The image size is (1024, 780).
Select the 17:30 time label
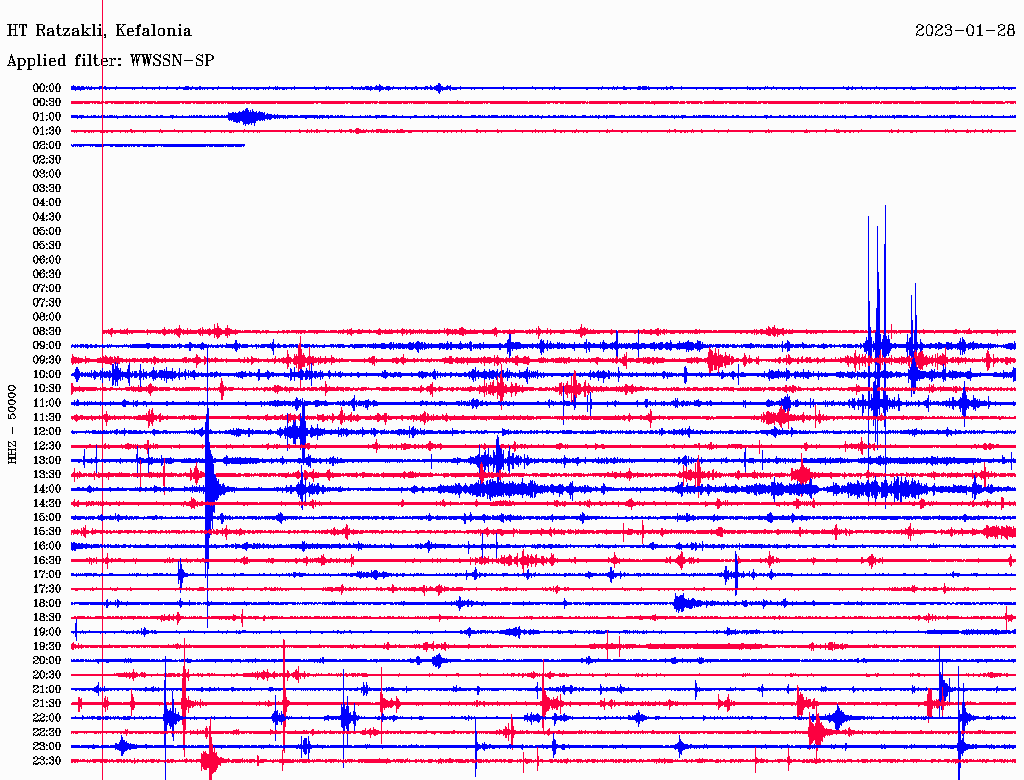pos(47,589)
